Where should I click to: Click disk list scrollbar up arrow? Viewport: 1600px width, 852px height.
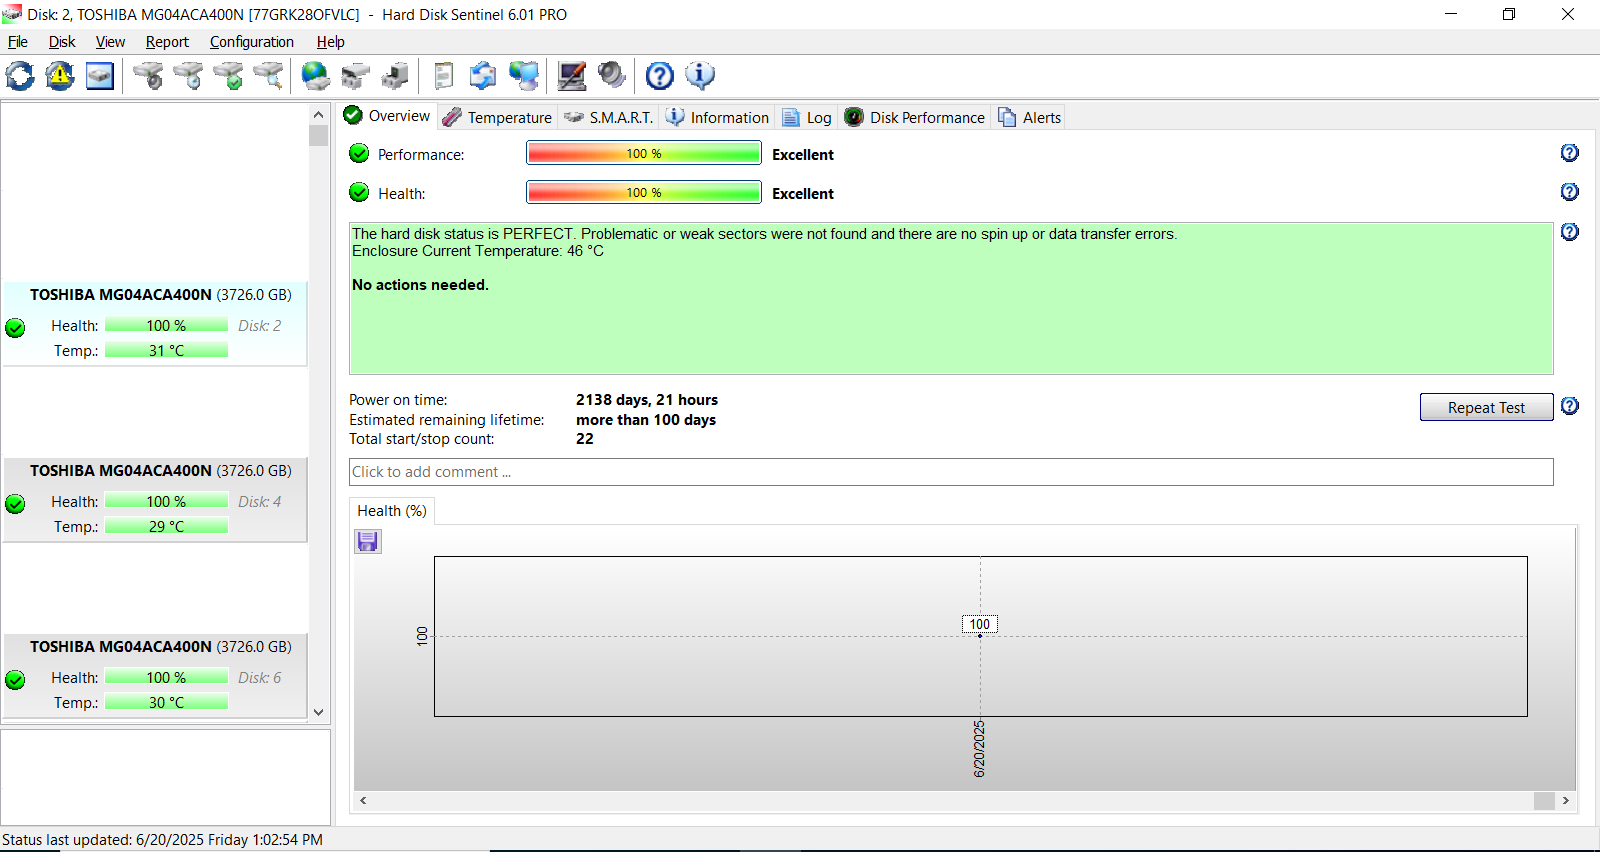[319, 114]
